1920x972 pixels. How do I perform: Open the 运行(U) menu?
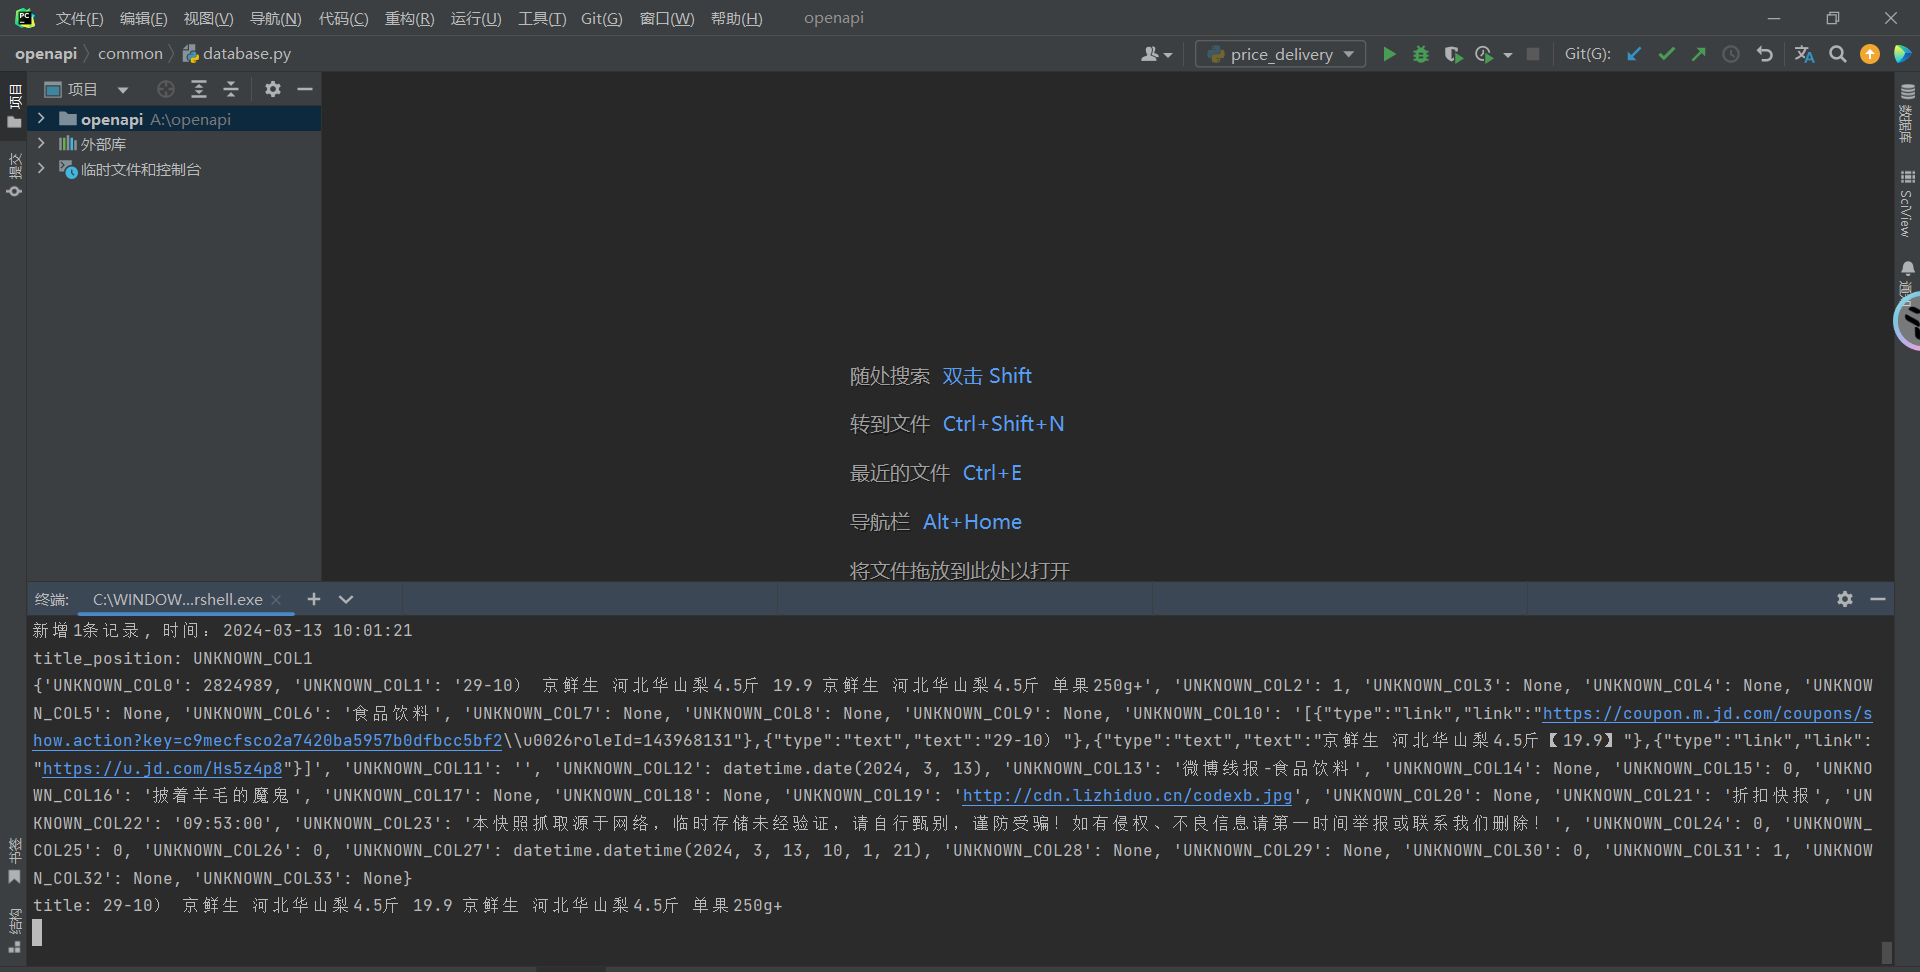[476, 18]
